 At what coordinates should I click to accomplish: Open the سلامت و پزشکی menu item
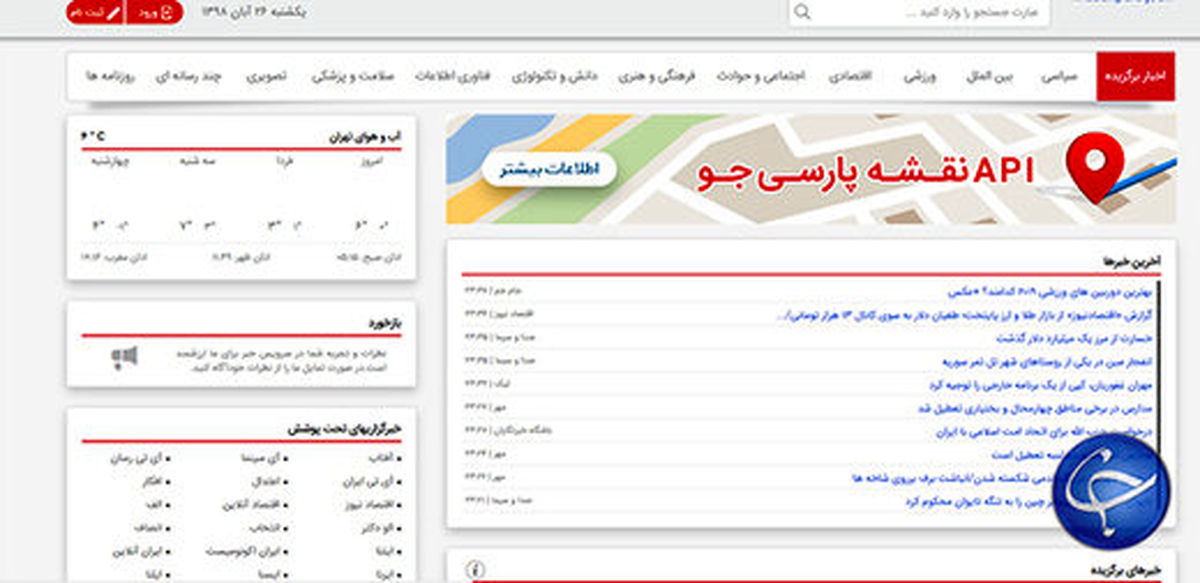click(353, 76)
